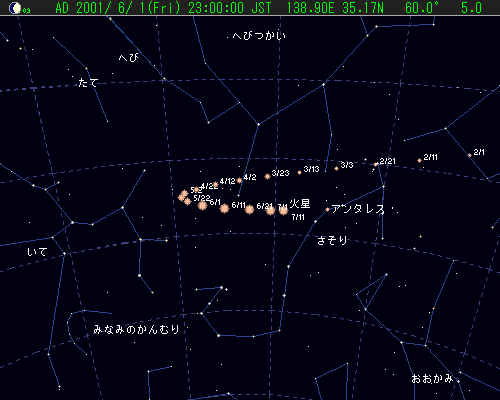Select the さそり constellation label
The image size is (500, 400).
(332, 240)
